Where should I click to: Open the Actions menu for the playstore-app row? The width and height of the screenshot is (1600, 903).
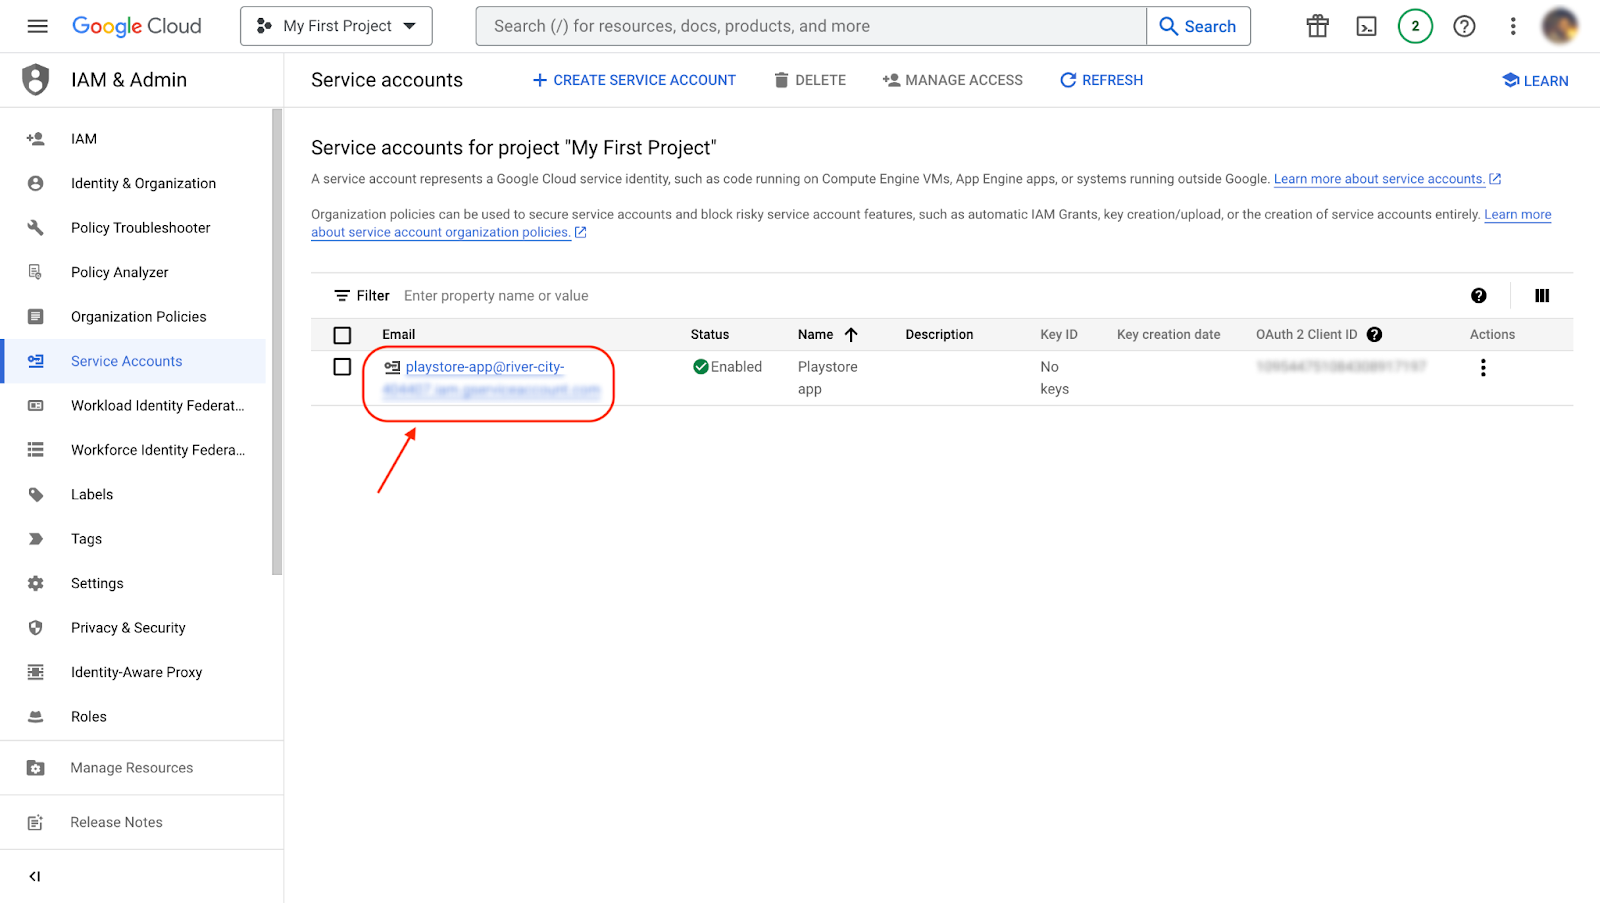(1482, 368)
